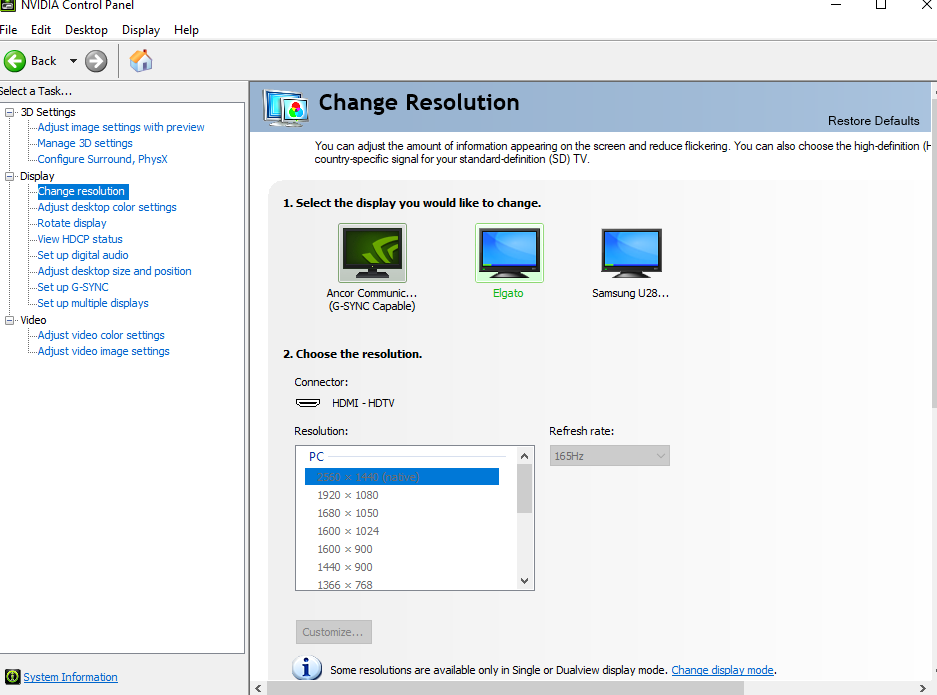Select the Ancor Communic G-SYNC display icon

[x=372, y=253]
